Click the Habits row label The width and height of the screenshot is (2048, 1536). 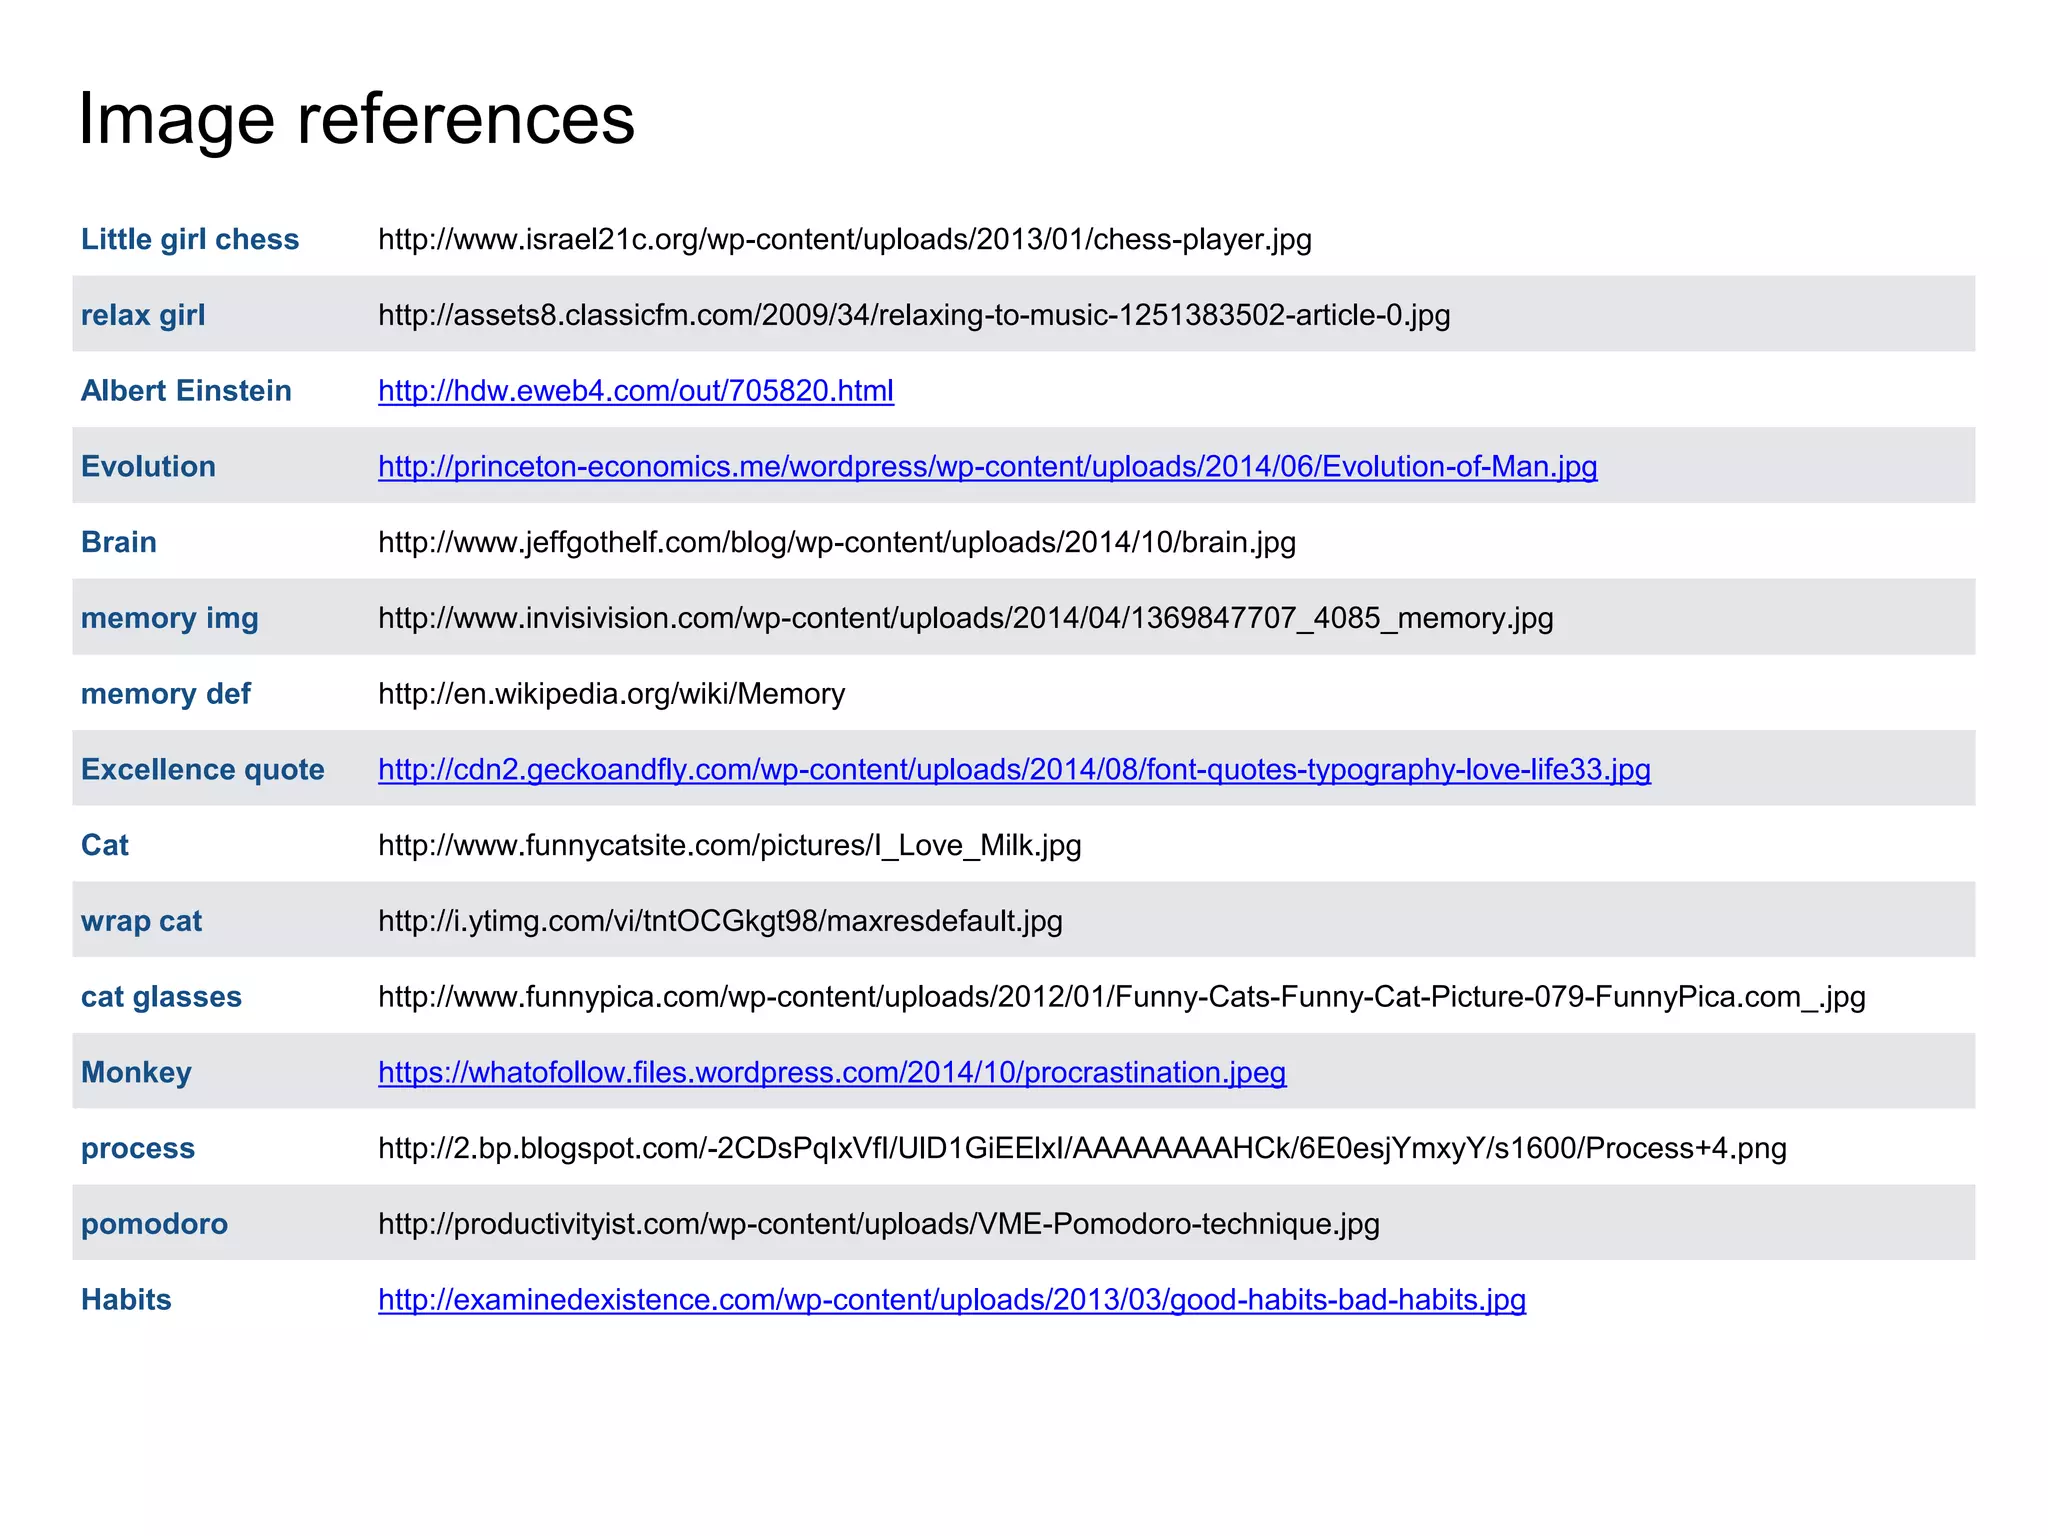point(126,1300)
